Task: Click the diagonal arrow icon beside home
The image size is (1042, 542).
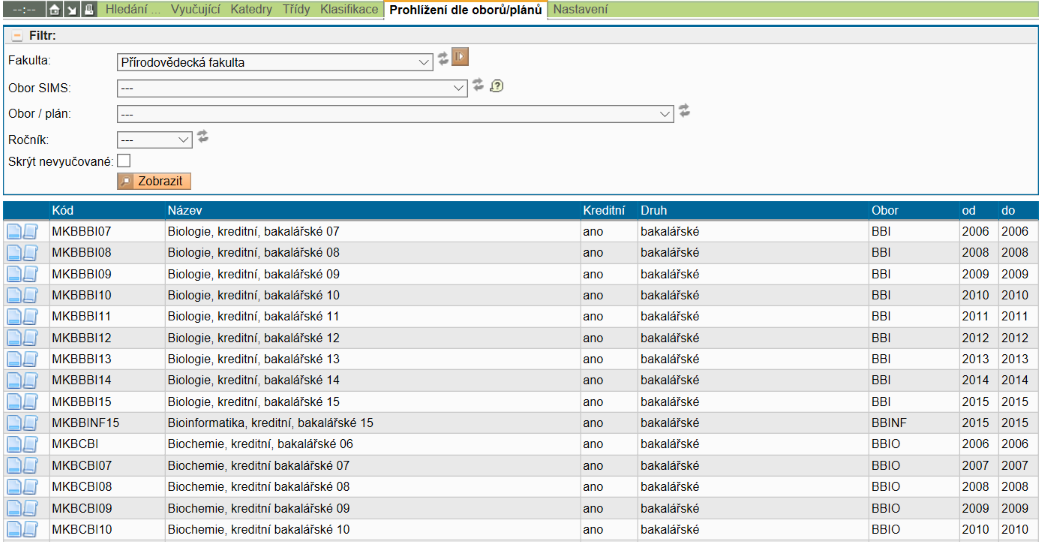Action: pyautogui.click(x=72, y=9)
